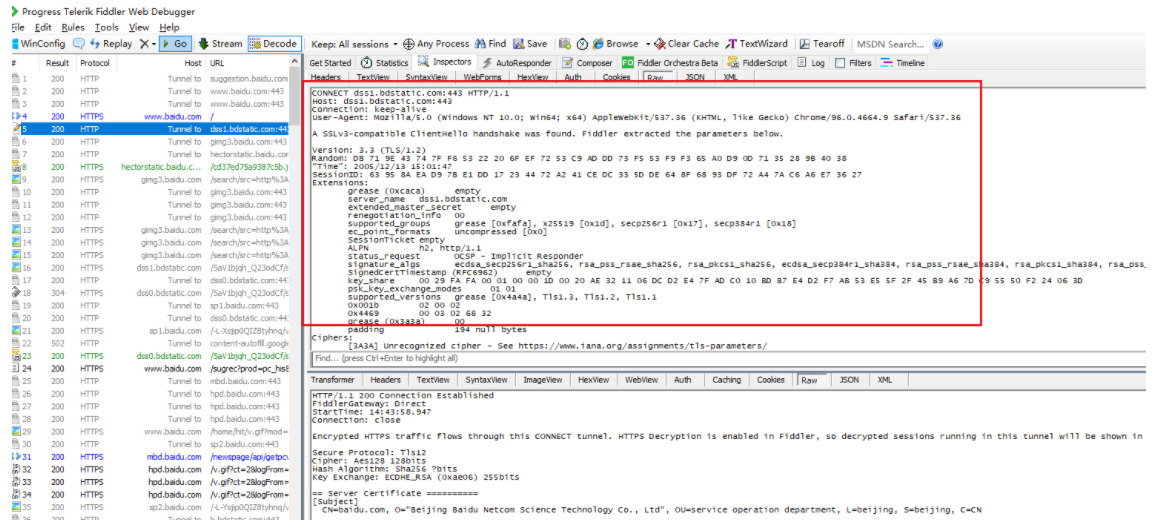Open the Browse dropdown arrow
The image size is (1152, 520).
pyautogui.click(x=648, y=44)
